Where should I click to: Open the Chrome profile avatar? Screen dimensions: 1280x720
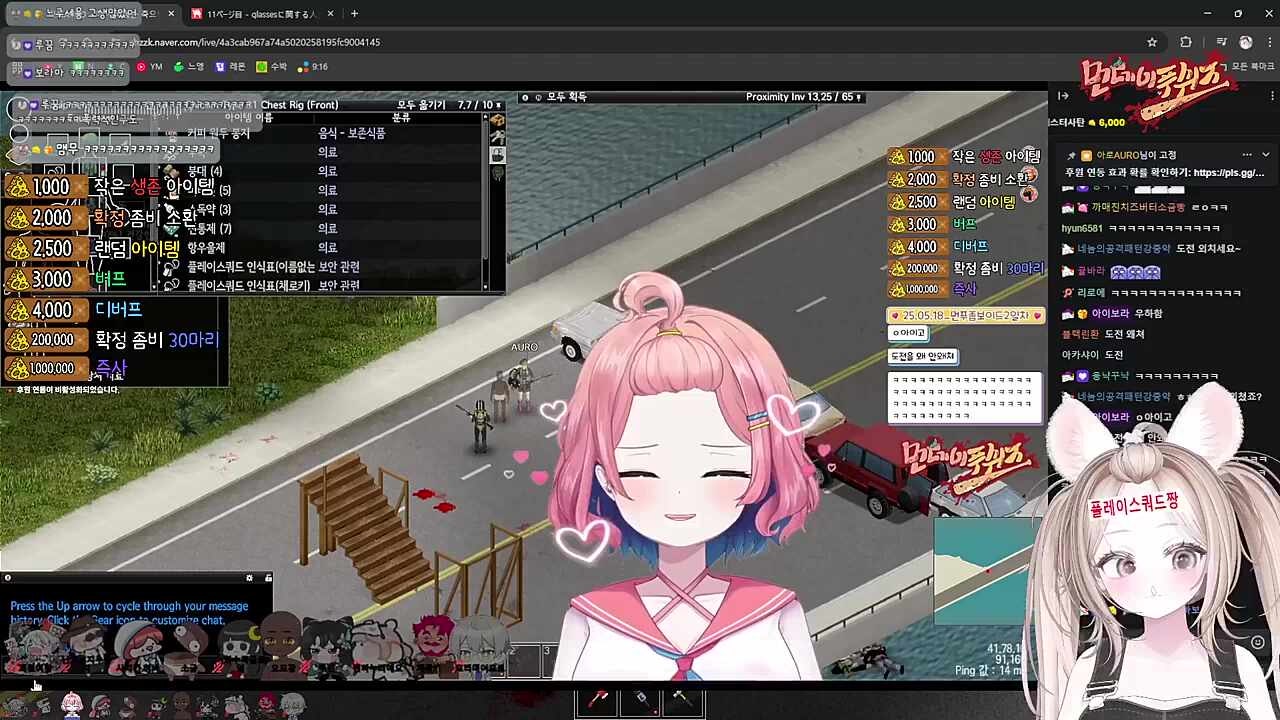(x=1246, y=42)
